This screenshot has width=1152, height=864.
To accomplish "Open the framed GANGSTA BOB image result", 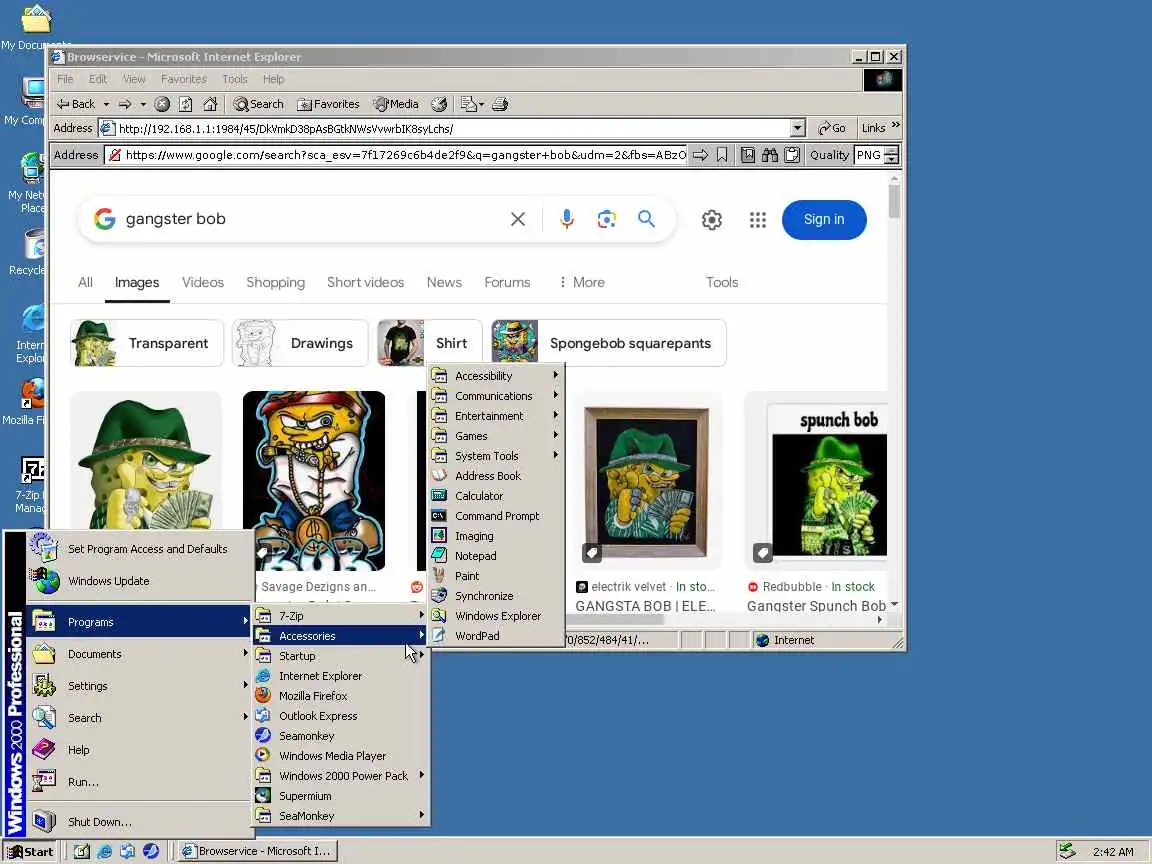I will coord(647,481).
